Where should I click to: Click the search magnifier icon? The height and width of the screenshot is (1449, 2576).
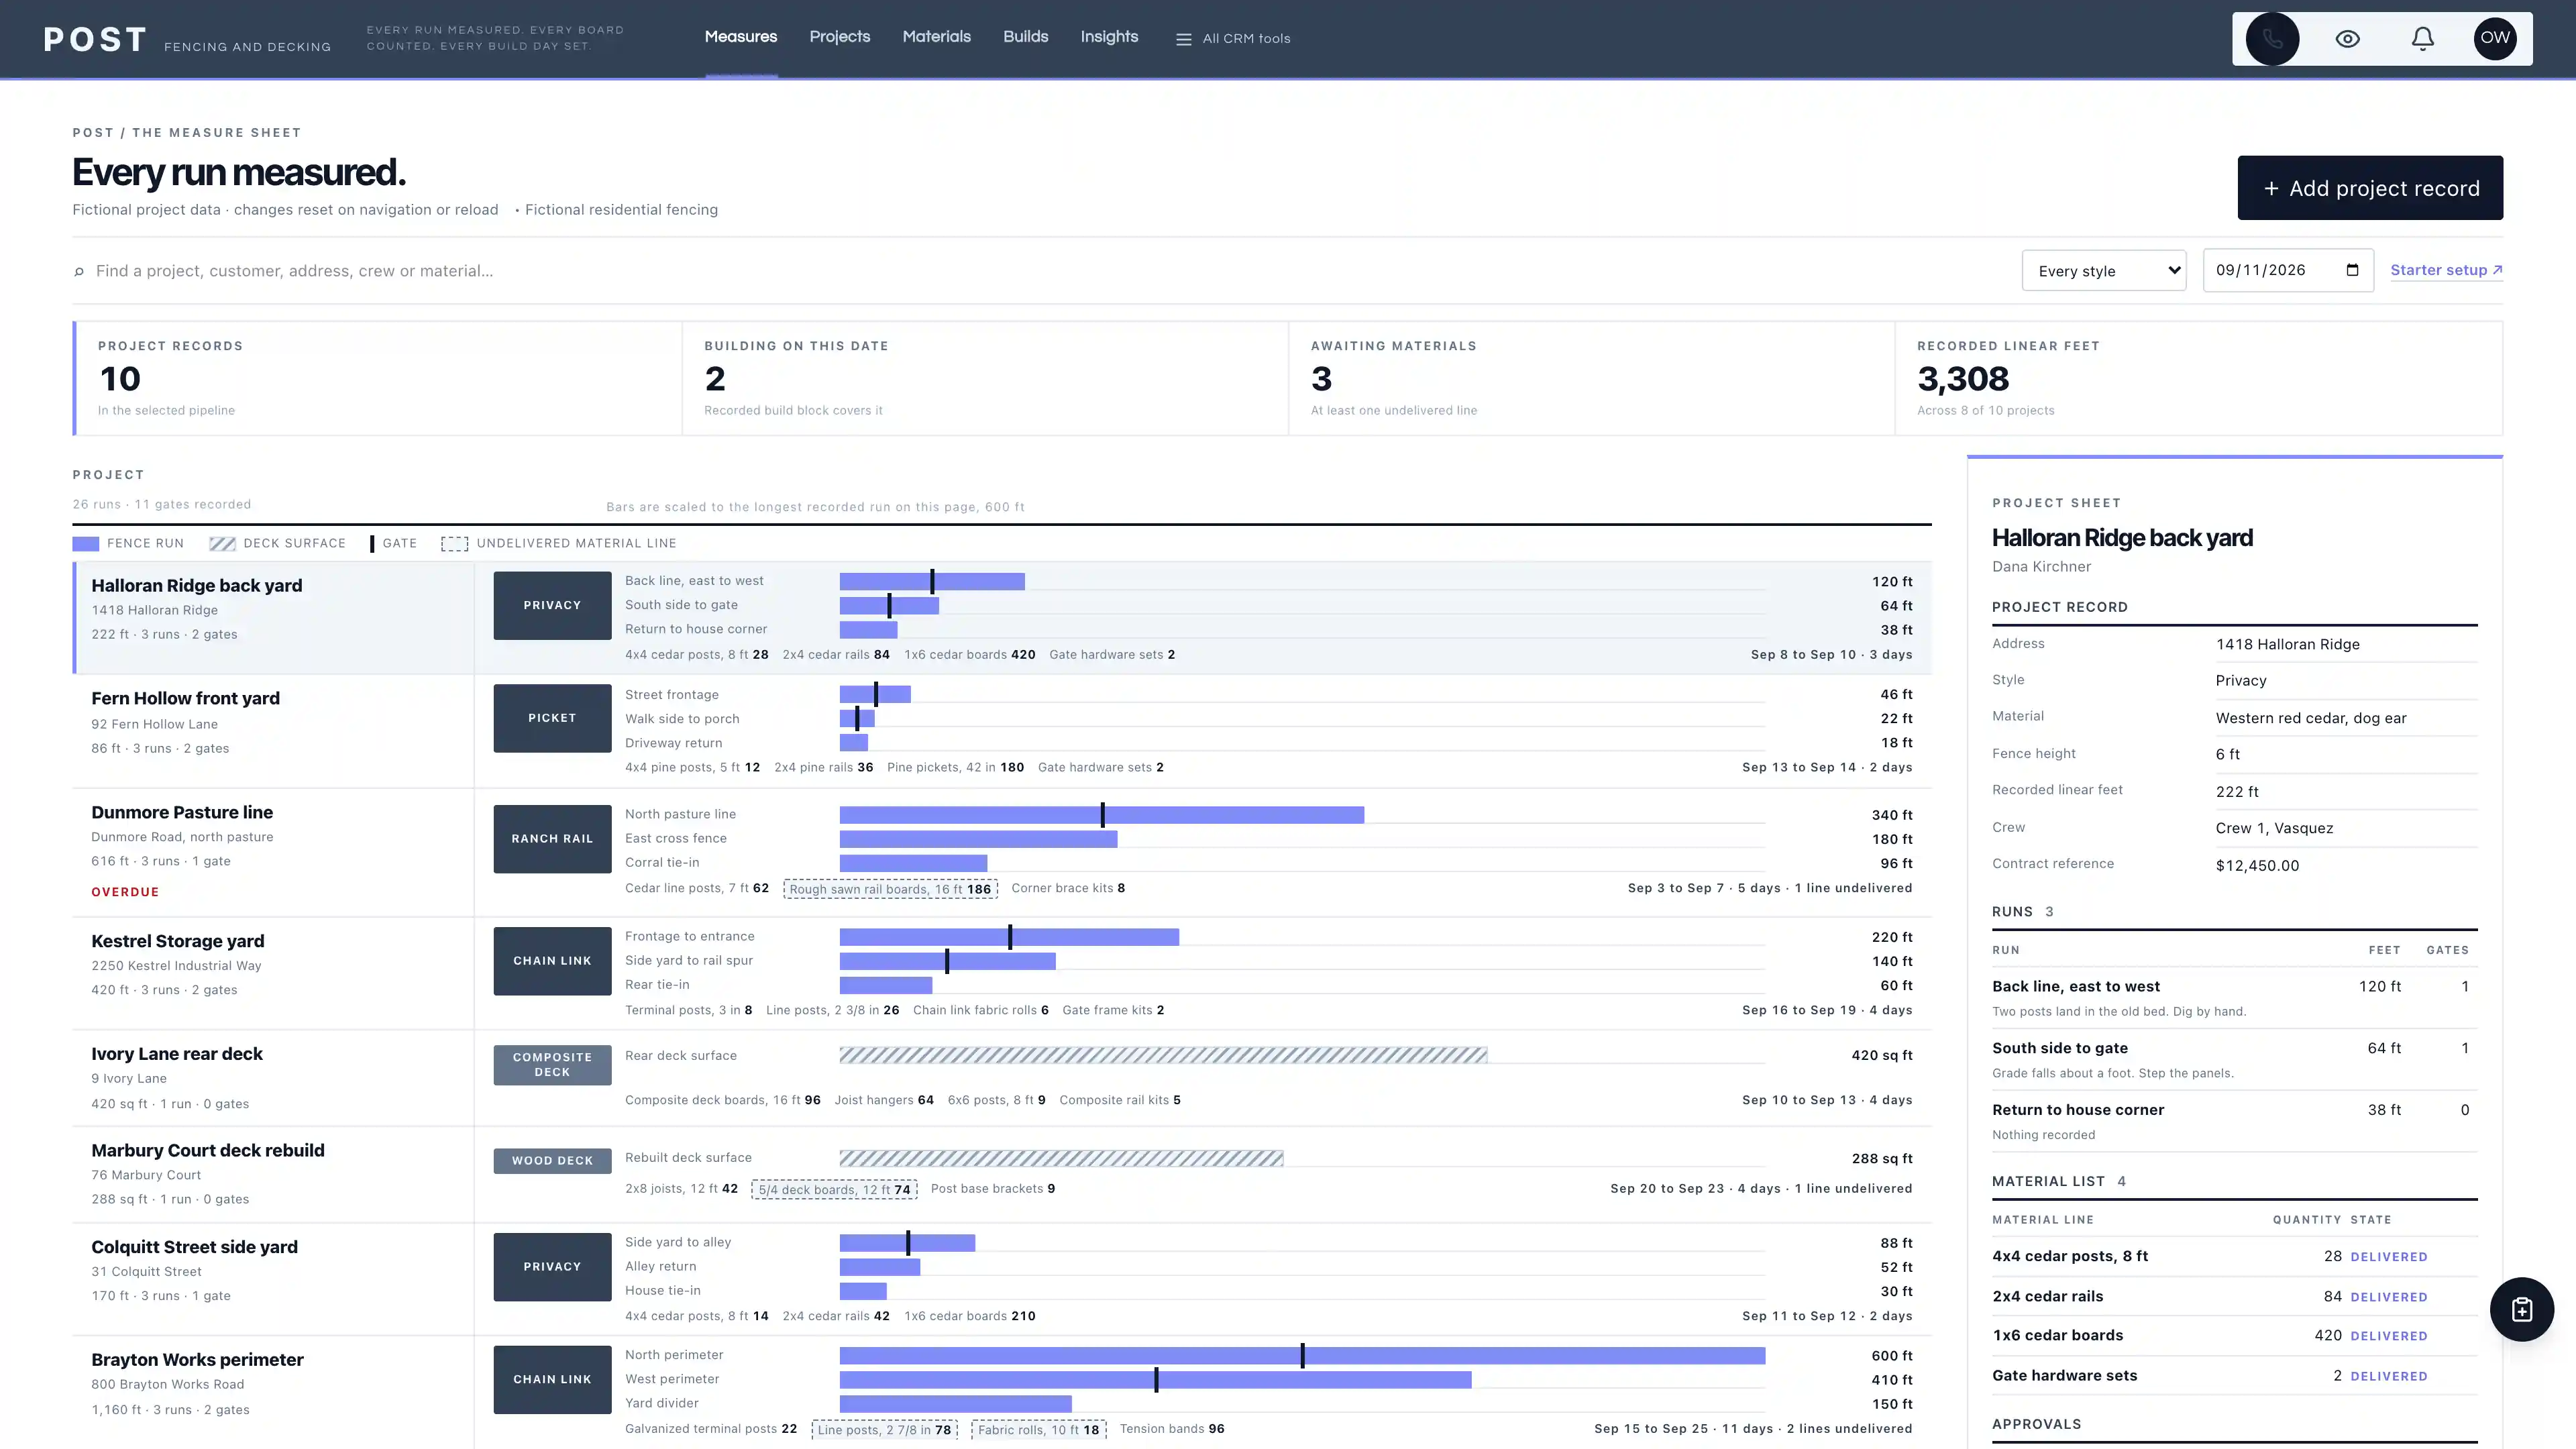coord(79,271)
